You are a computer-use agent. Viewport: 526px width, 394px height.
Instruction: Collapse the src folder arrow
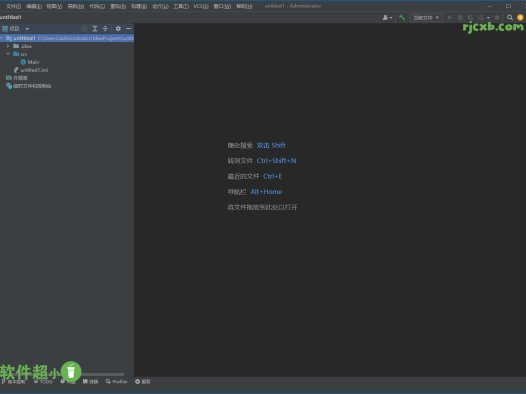8,54
